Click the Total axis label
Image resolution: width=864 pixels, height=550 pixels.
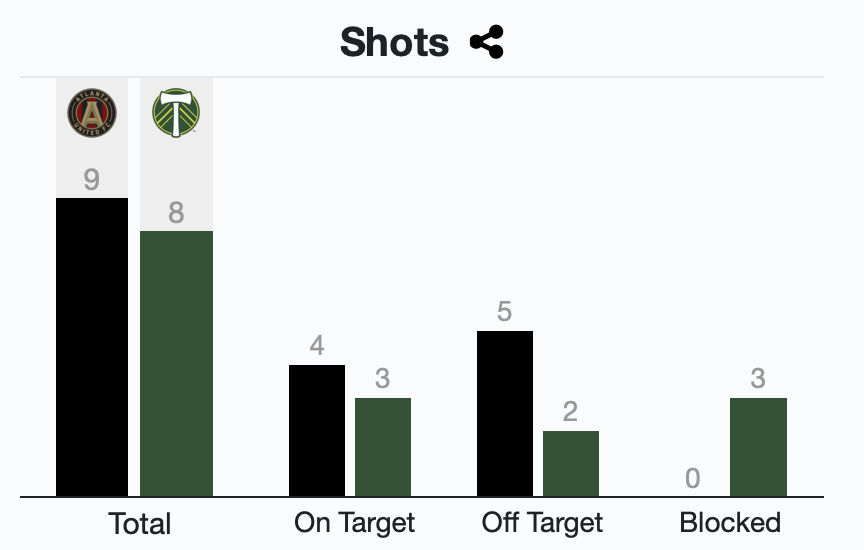[x=139, y=523]
